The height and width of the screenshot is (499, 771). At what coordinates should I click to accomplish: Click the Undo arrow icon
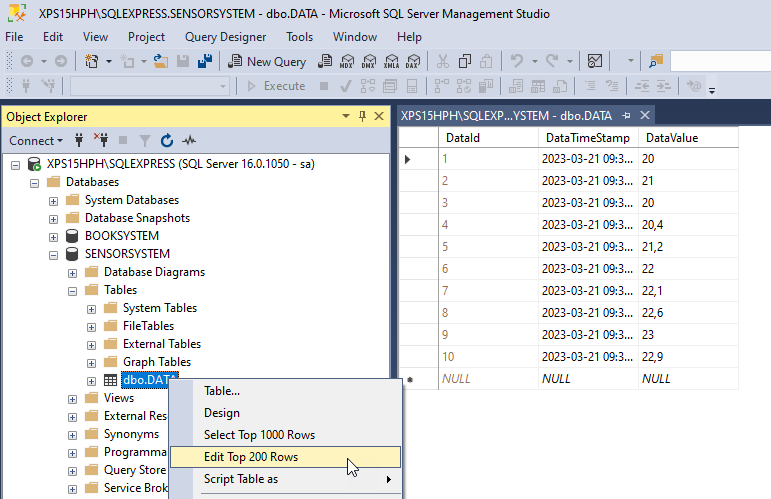point(517,61)
